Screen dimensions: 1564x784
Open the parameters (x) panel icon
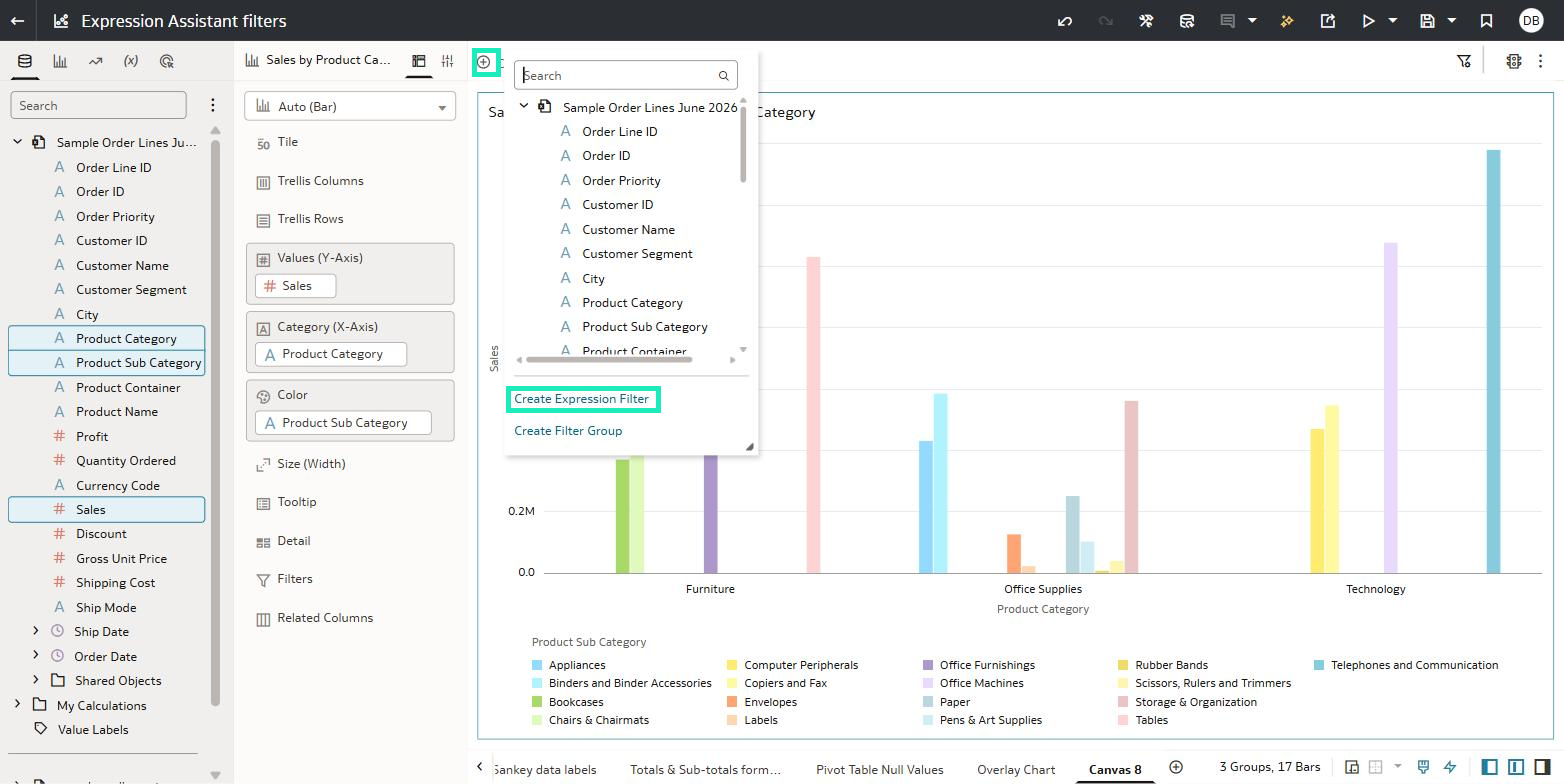click(x=131, y=61)
